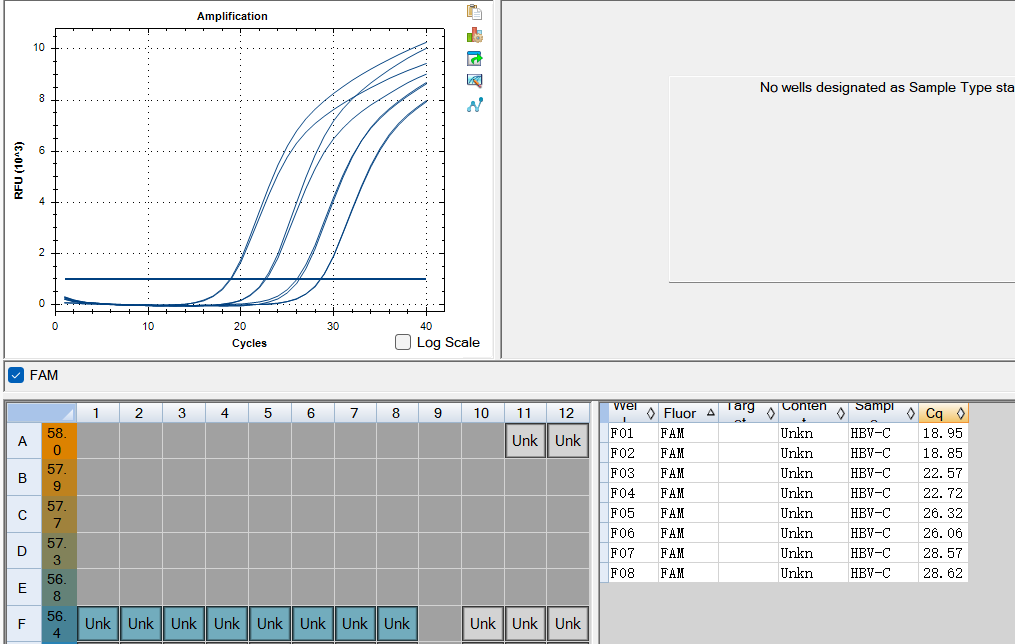1015x644 pixels.
Task: Click the F01 well cell in the table
Action: (x=632, y=433)
